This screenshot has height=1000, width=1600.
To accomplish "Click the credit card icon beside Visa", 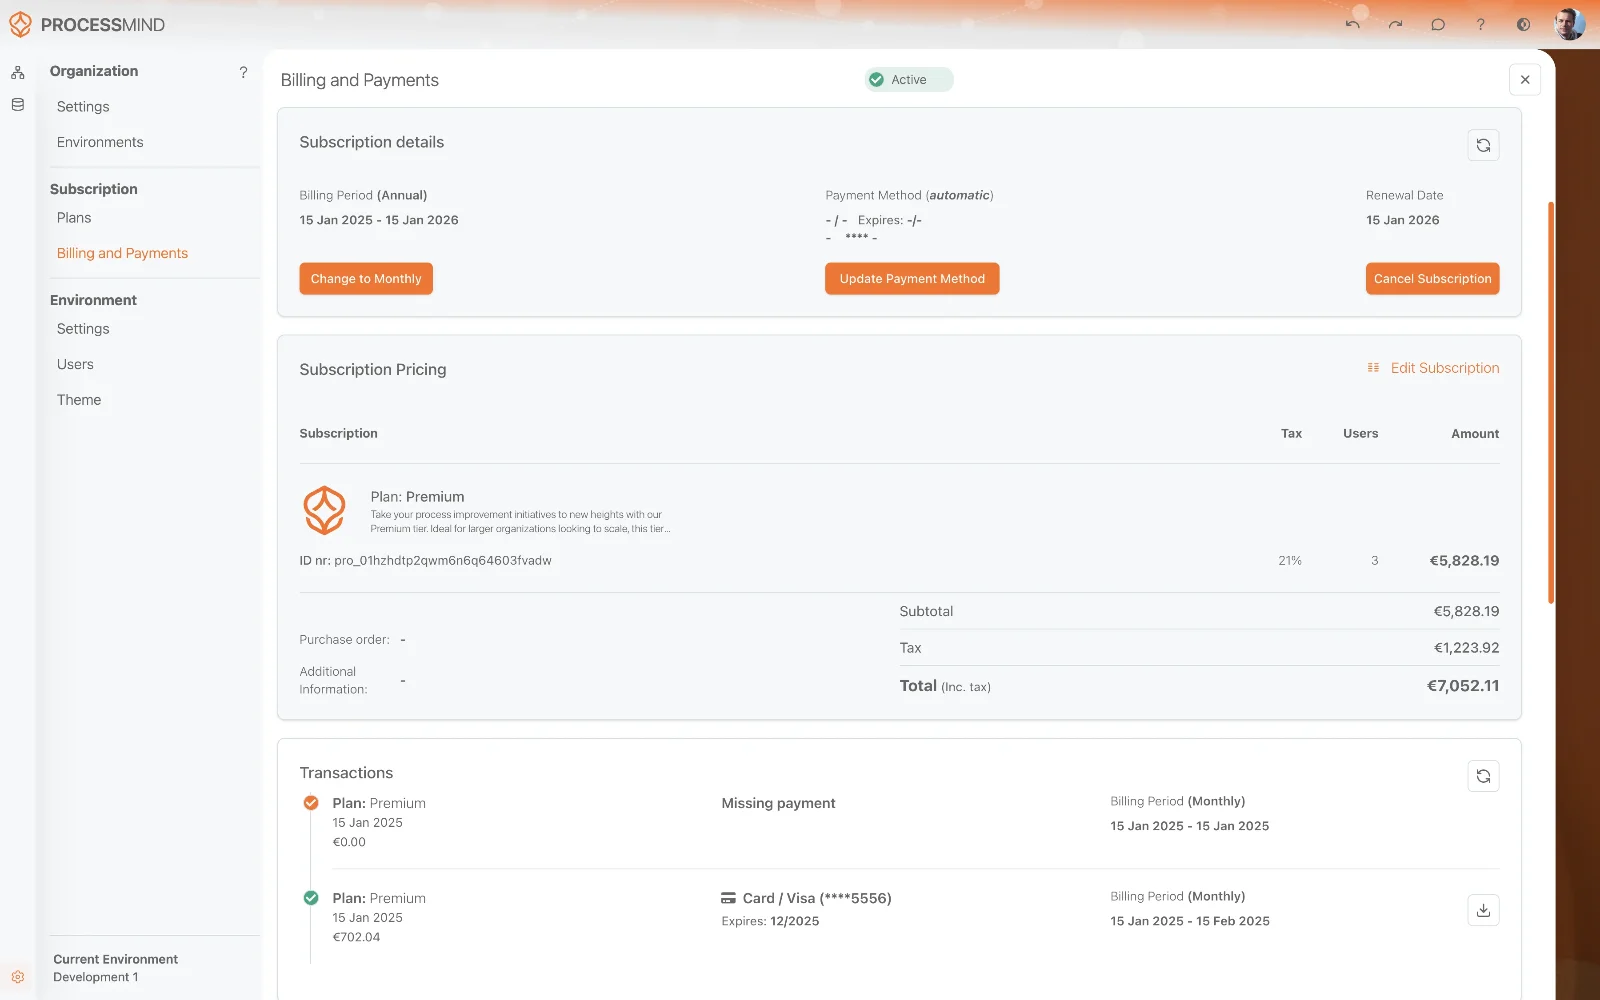I will pos(728,898).
